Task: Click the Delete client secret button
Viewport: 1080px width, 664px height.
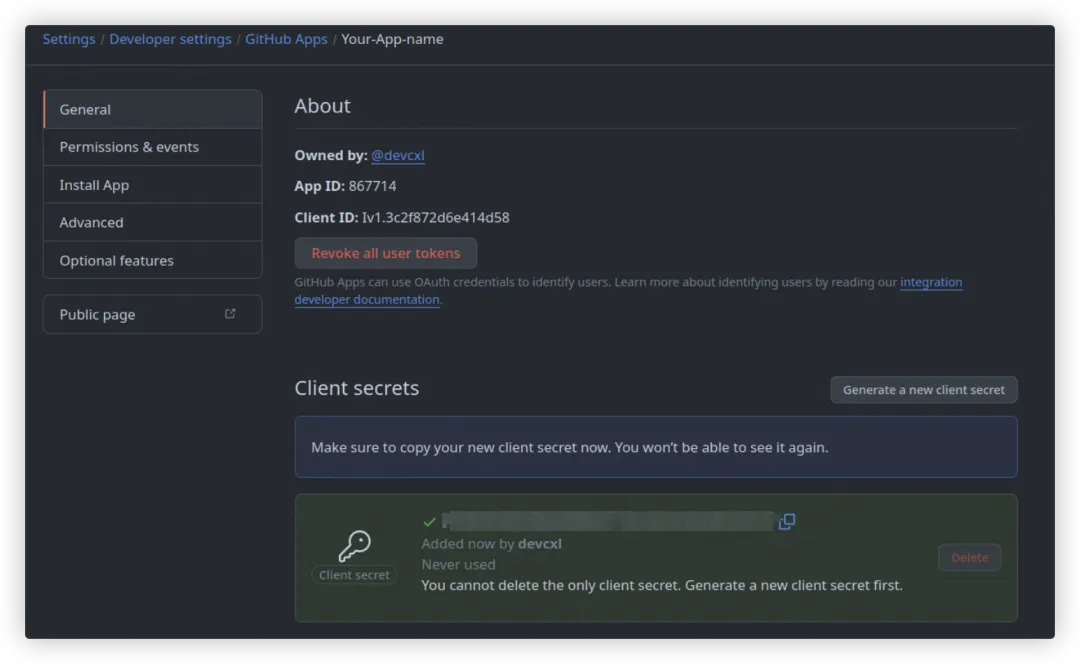Action: (969, 557)
